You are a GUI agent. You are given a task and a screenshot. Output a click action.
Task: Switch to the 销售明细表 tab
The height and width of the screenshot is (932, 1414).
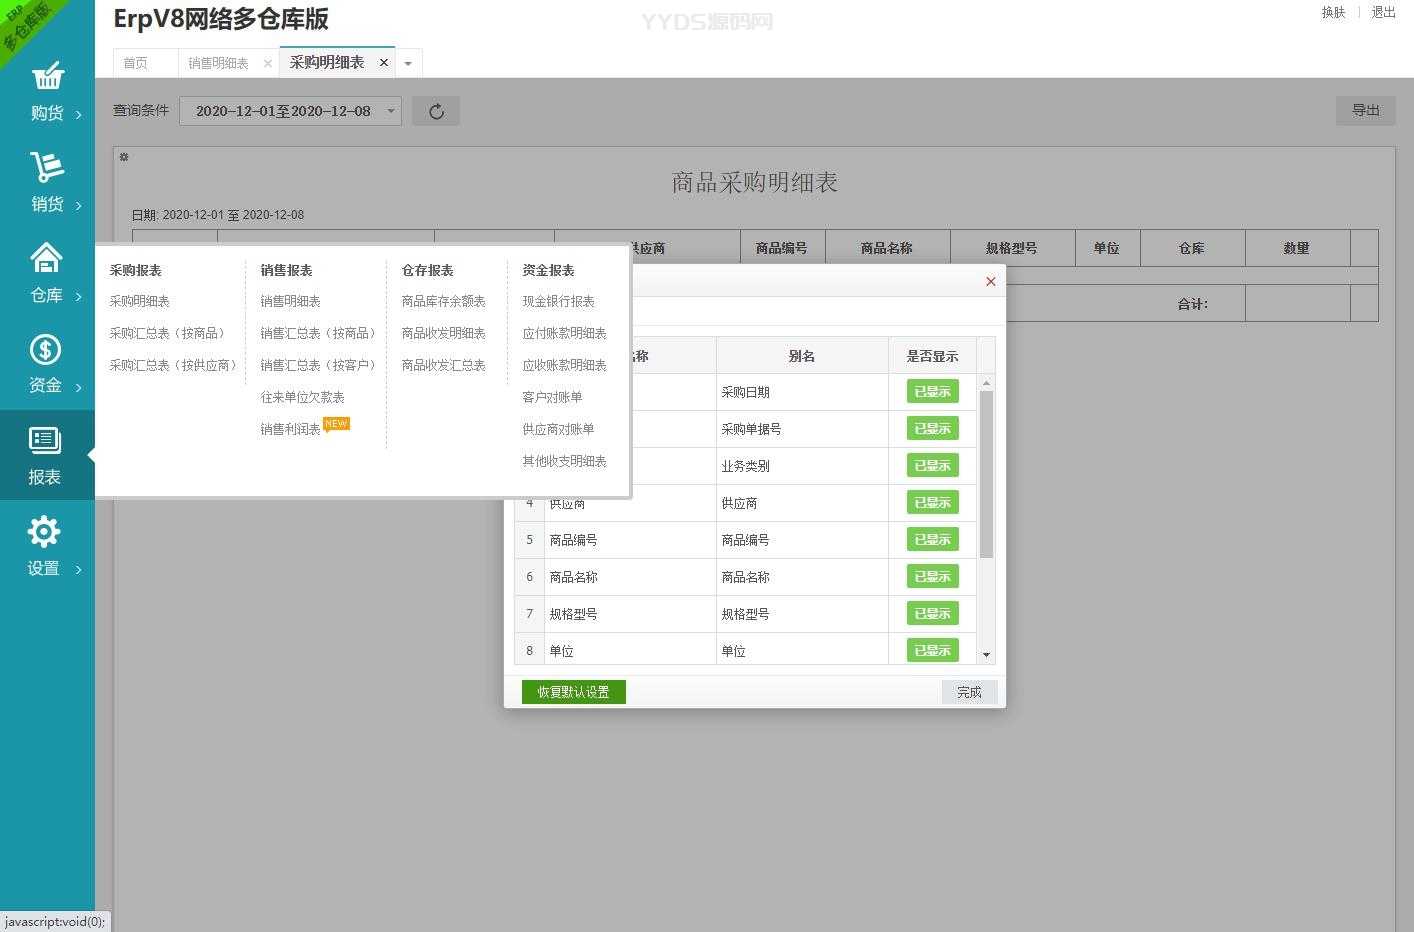tap(218, 63)
